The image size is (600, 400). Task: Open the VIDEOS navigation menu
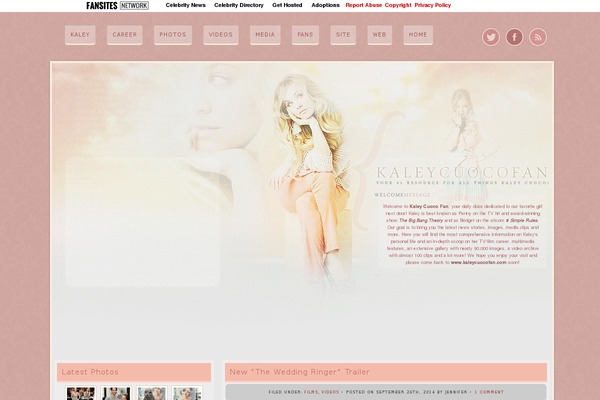[221, 35]
